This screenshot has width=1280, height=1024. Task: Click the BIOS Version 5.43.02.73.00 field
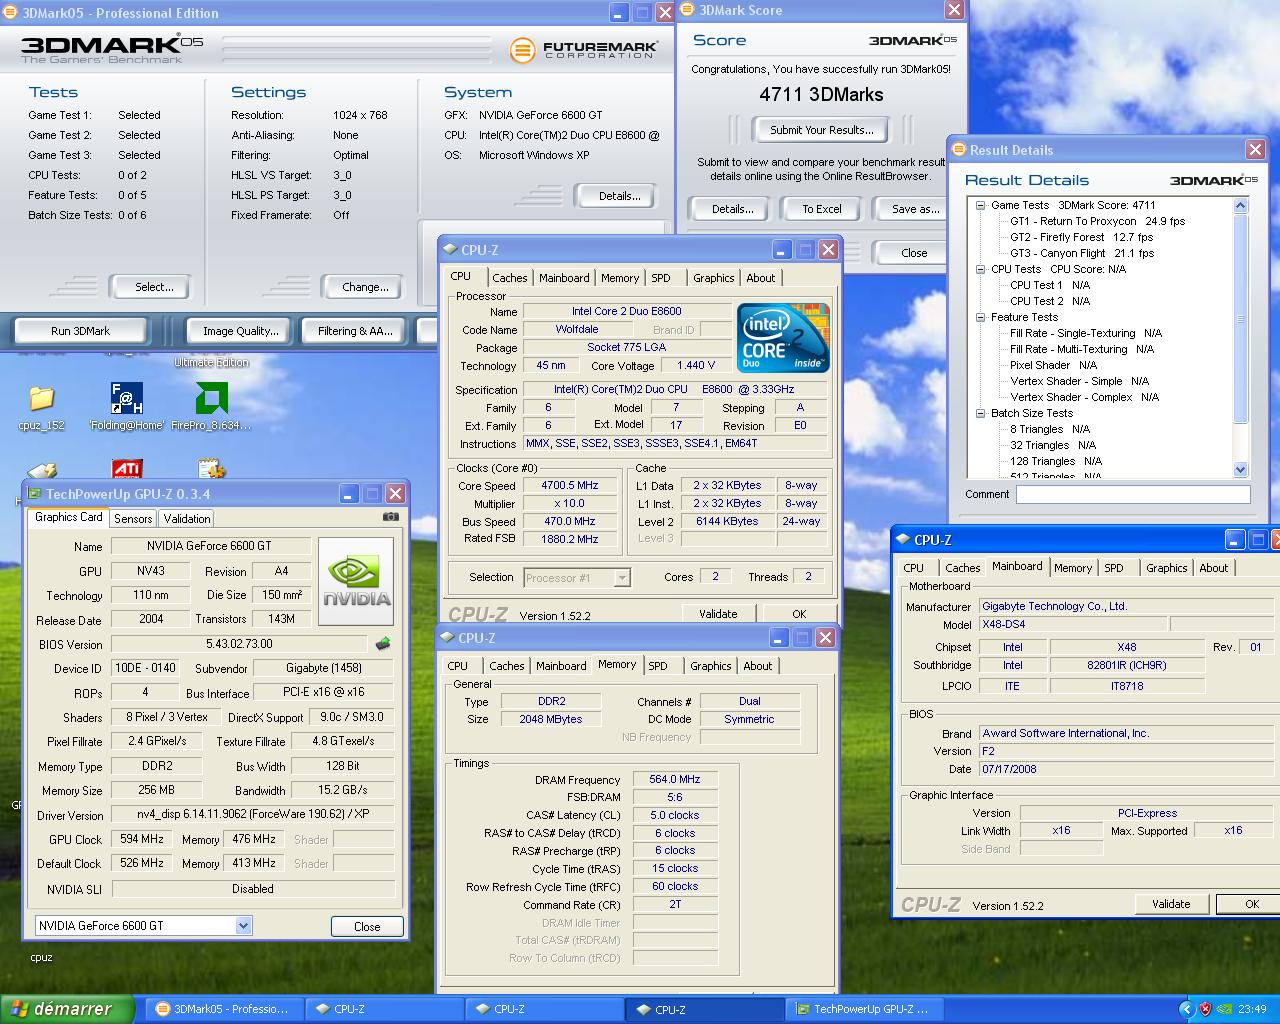[240, 644]
